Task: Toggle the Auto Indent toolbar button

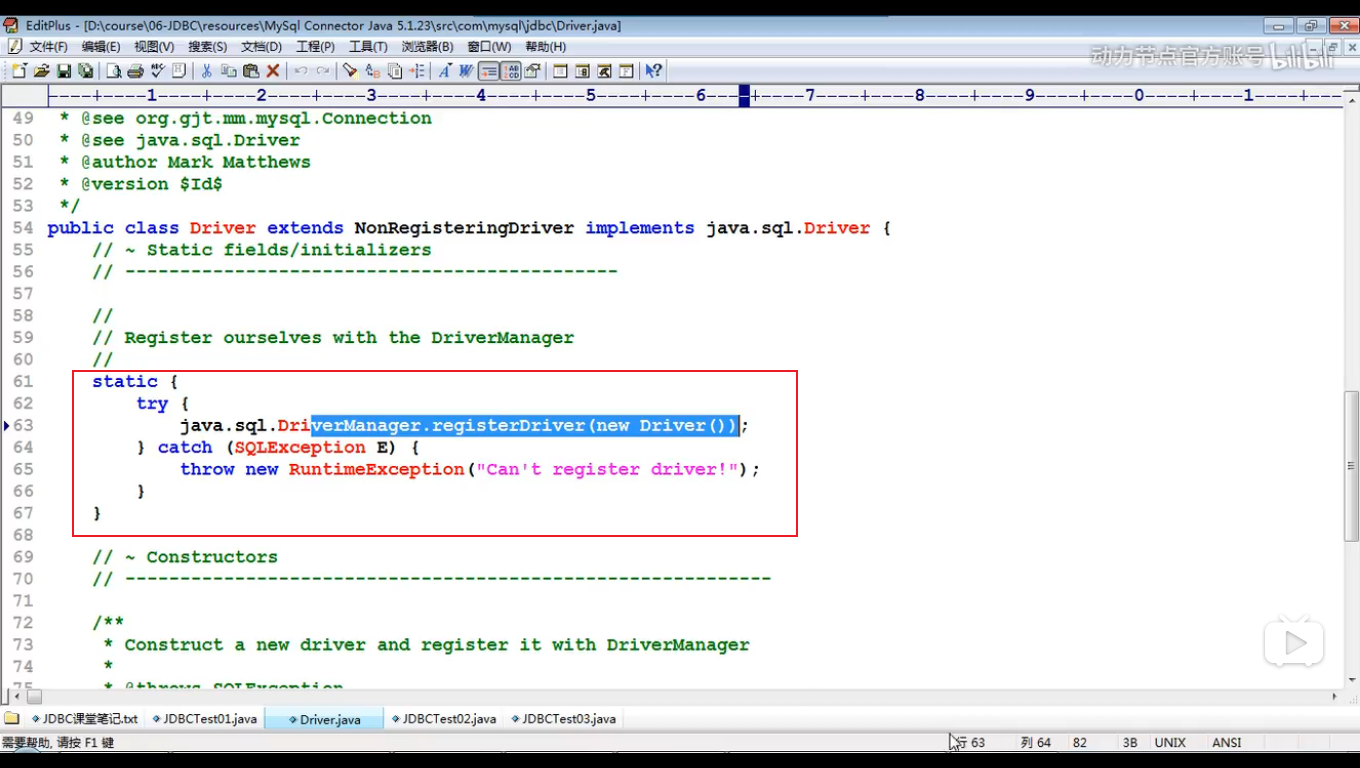Action: (489, 71)
